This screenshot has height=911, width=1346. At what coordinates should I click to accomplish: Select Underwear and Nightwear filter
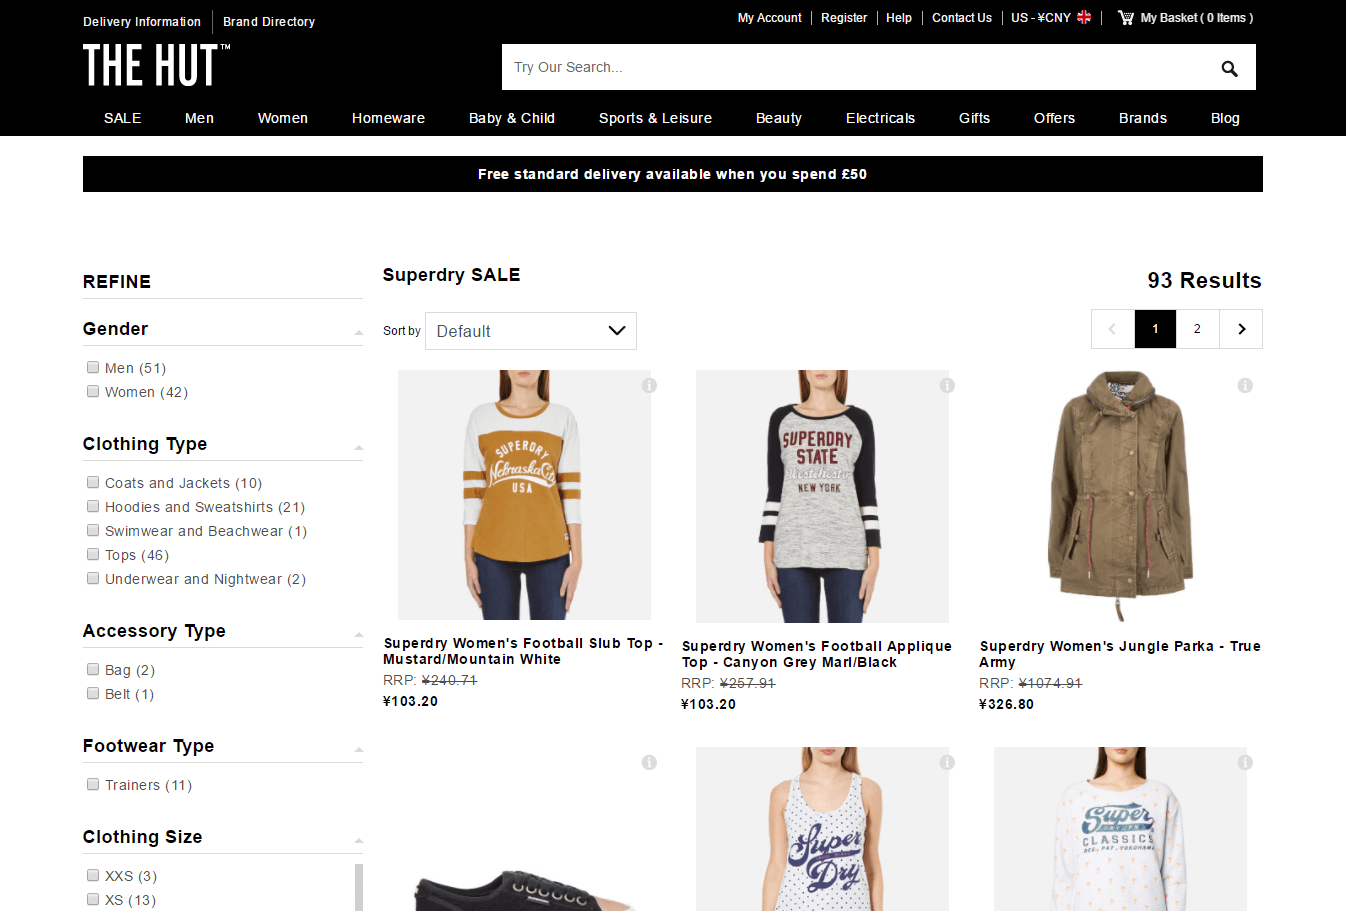[93, 578]
